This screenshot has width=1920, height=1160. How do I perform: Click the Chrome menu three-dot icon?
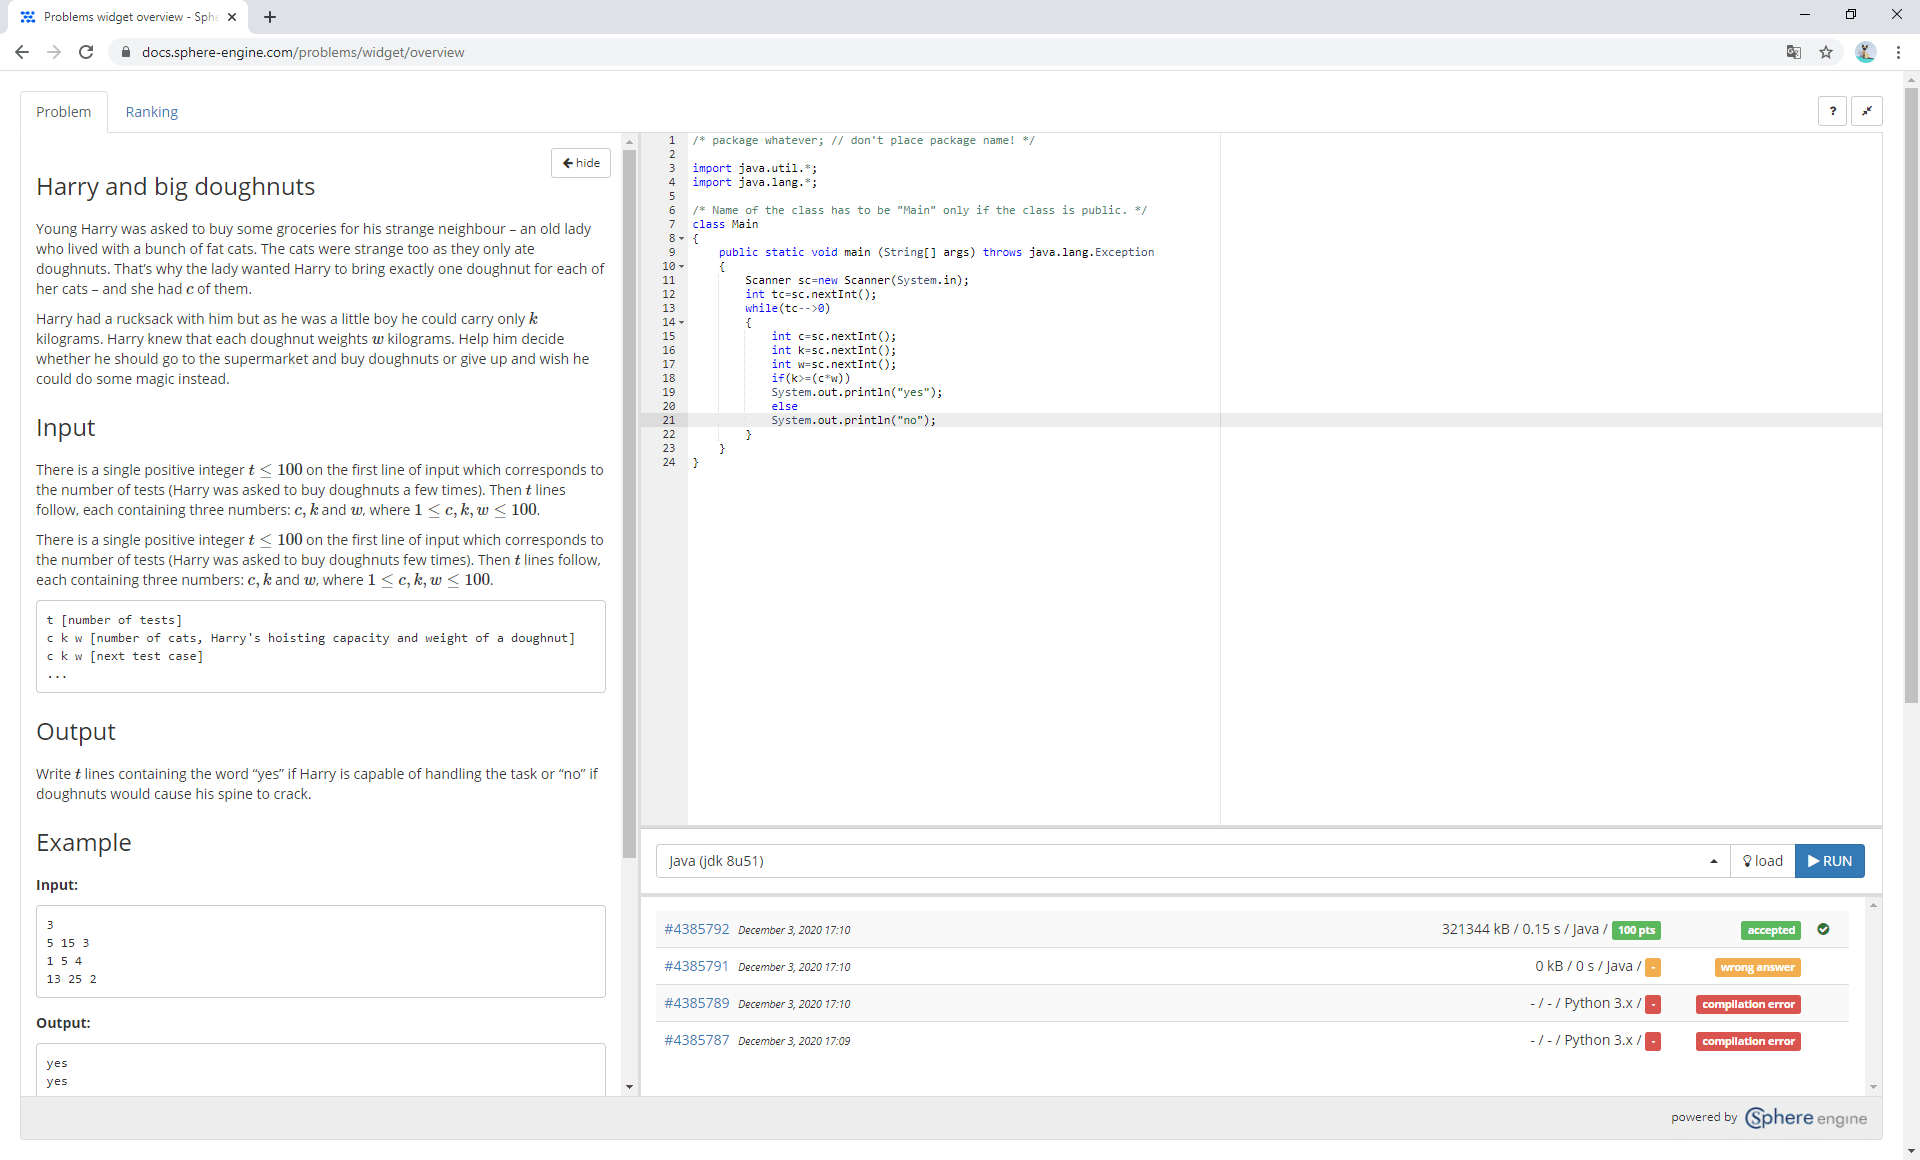point(1898,52)
